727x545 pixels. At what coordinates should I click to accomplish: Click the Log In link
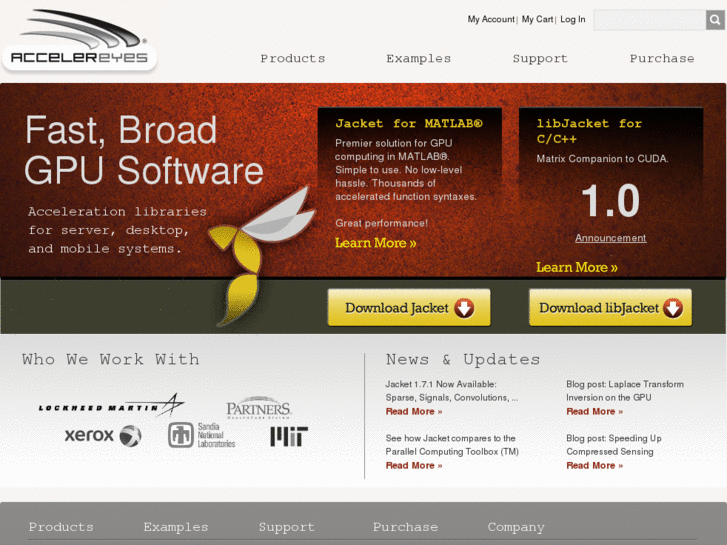[x=573, y=19]
